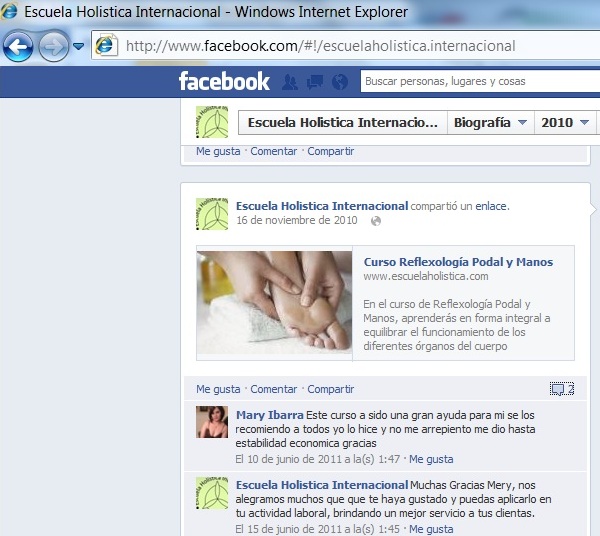Viewport: 600px width, 536px height.
Task: Click the 16 de noviembre de 2010 date
Action: pyautogui.click(x=297, y=220)
